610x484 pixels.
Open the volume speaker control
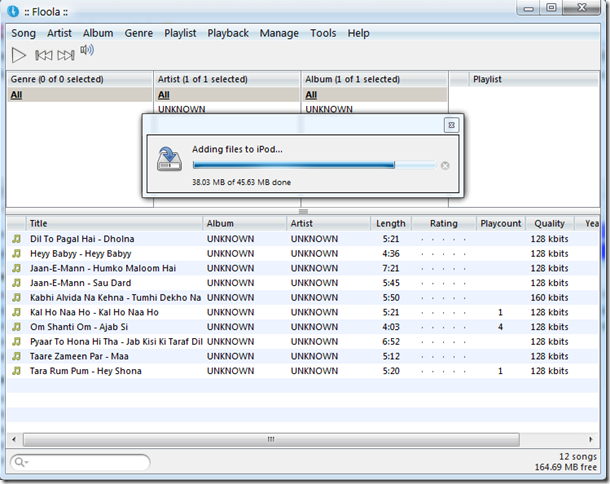(87, 50)
